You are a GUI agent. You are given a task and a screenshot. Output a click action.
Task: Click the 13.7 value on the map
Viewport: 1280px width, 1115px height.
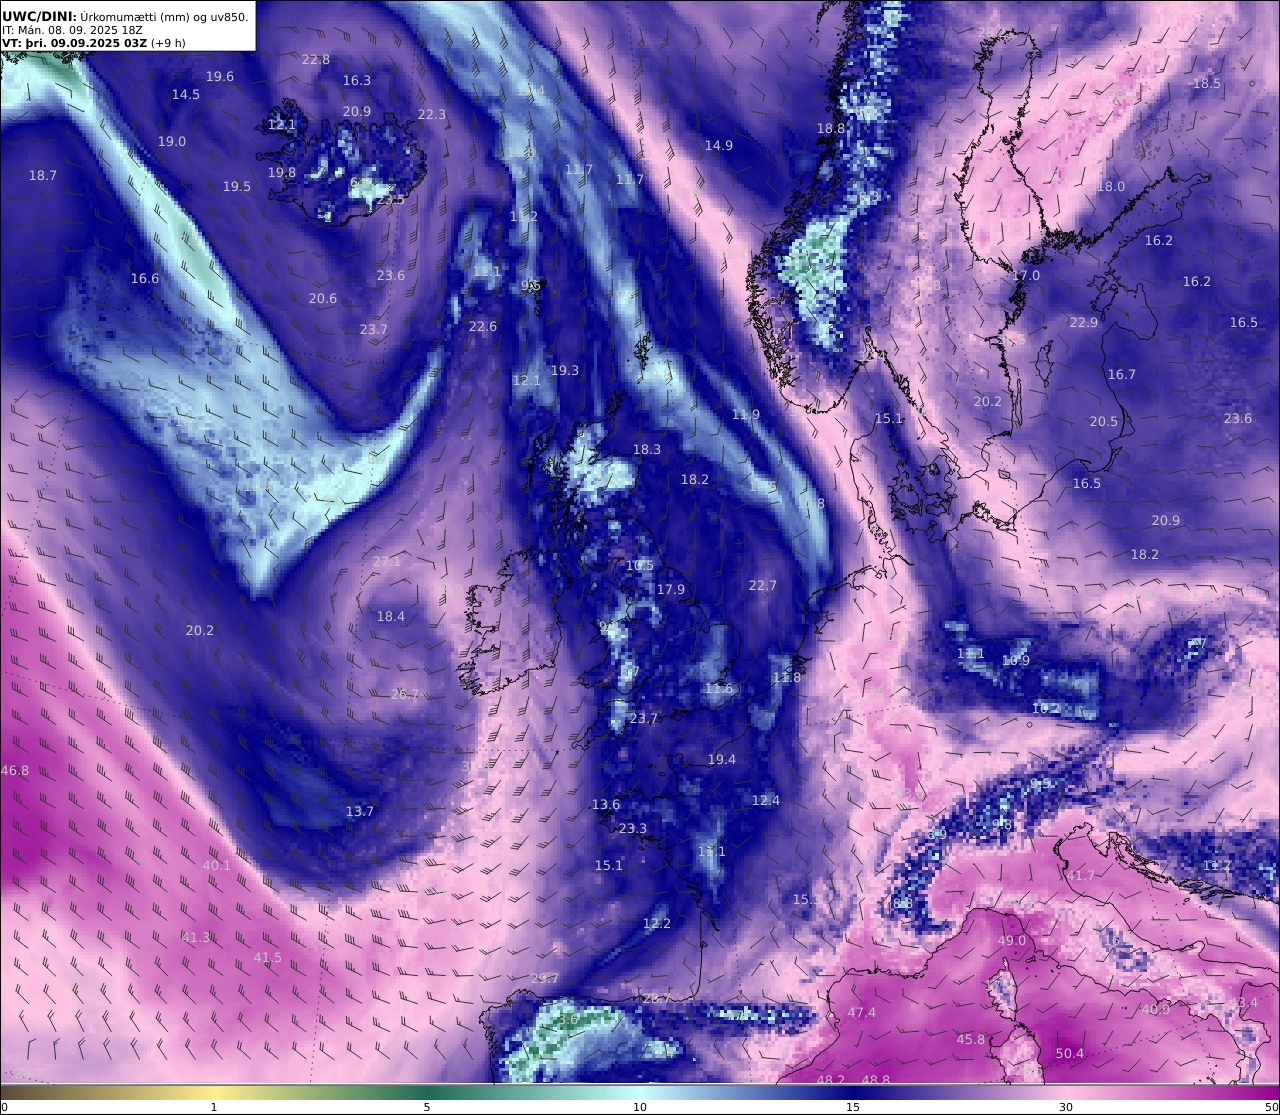pyautogui.click(x=360, y=811)
